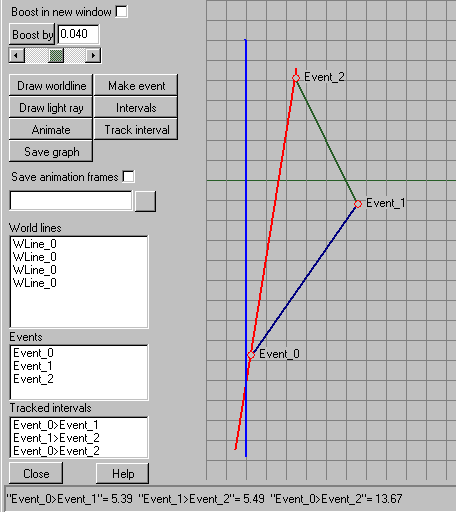Click the Make event button
456x512 pixels.
click(x=136, y=86)
